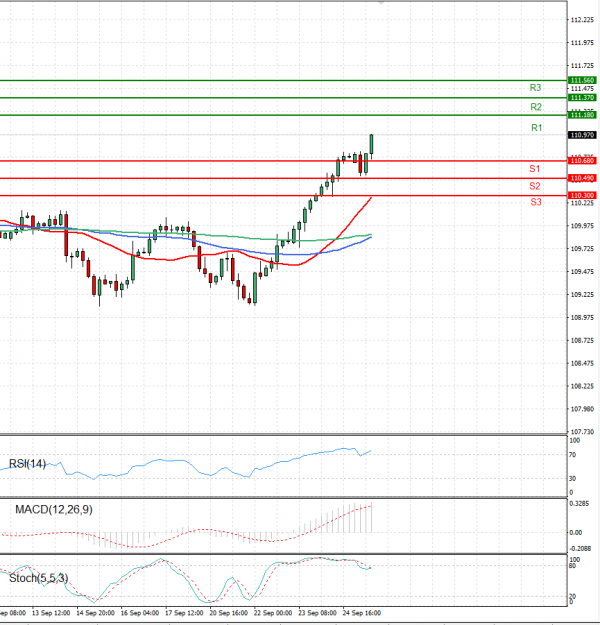Click the R3 resistance label
This screenshot has height=625, width=600.
(535, 88)
